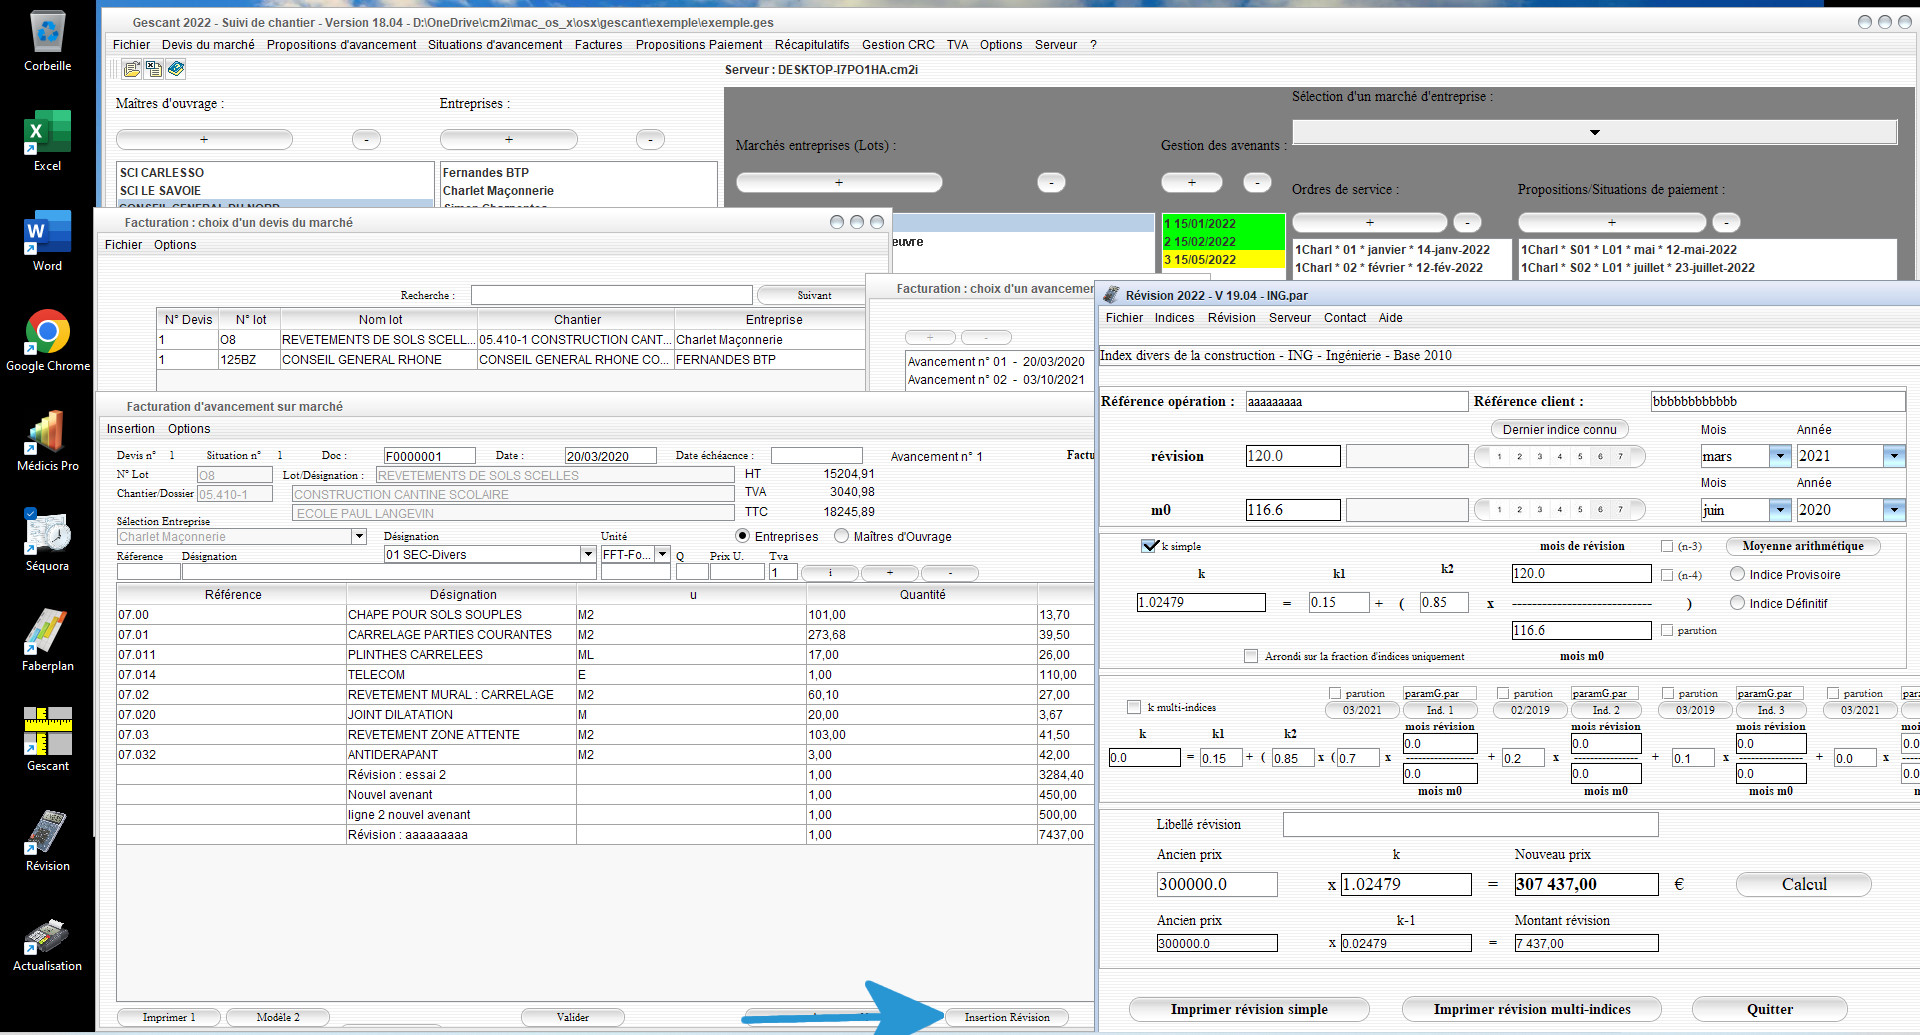Click the open file folder toolbar icon
Image resolution: width=1920 pixels, height=1035 pixels.
click(x=131, y=69)
